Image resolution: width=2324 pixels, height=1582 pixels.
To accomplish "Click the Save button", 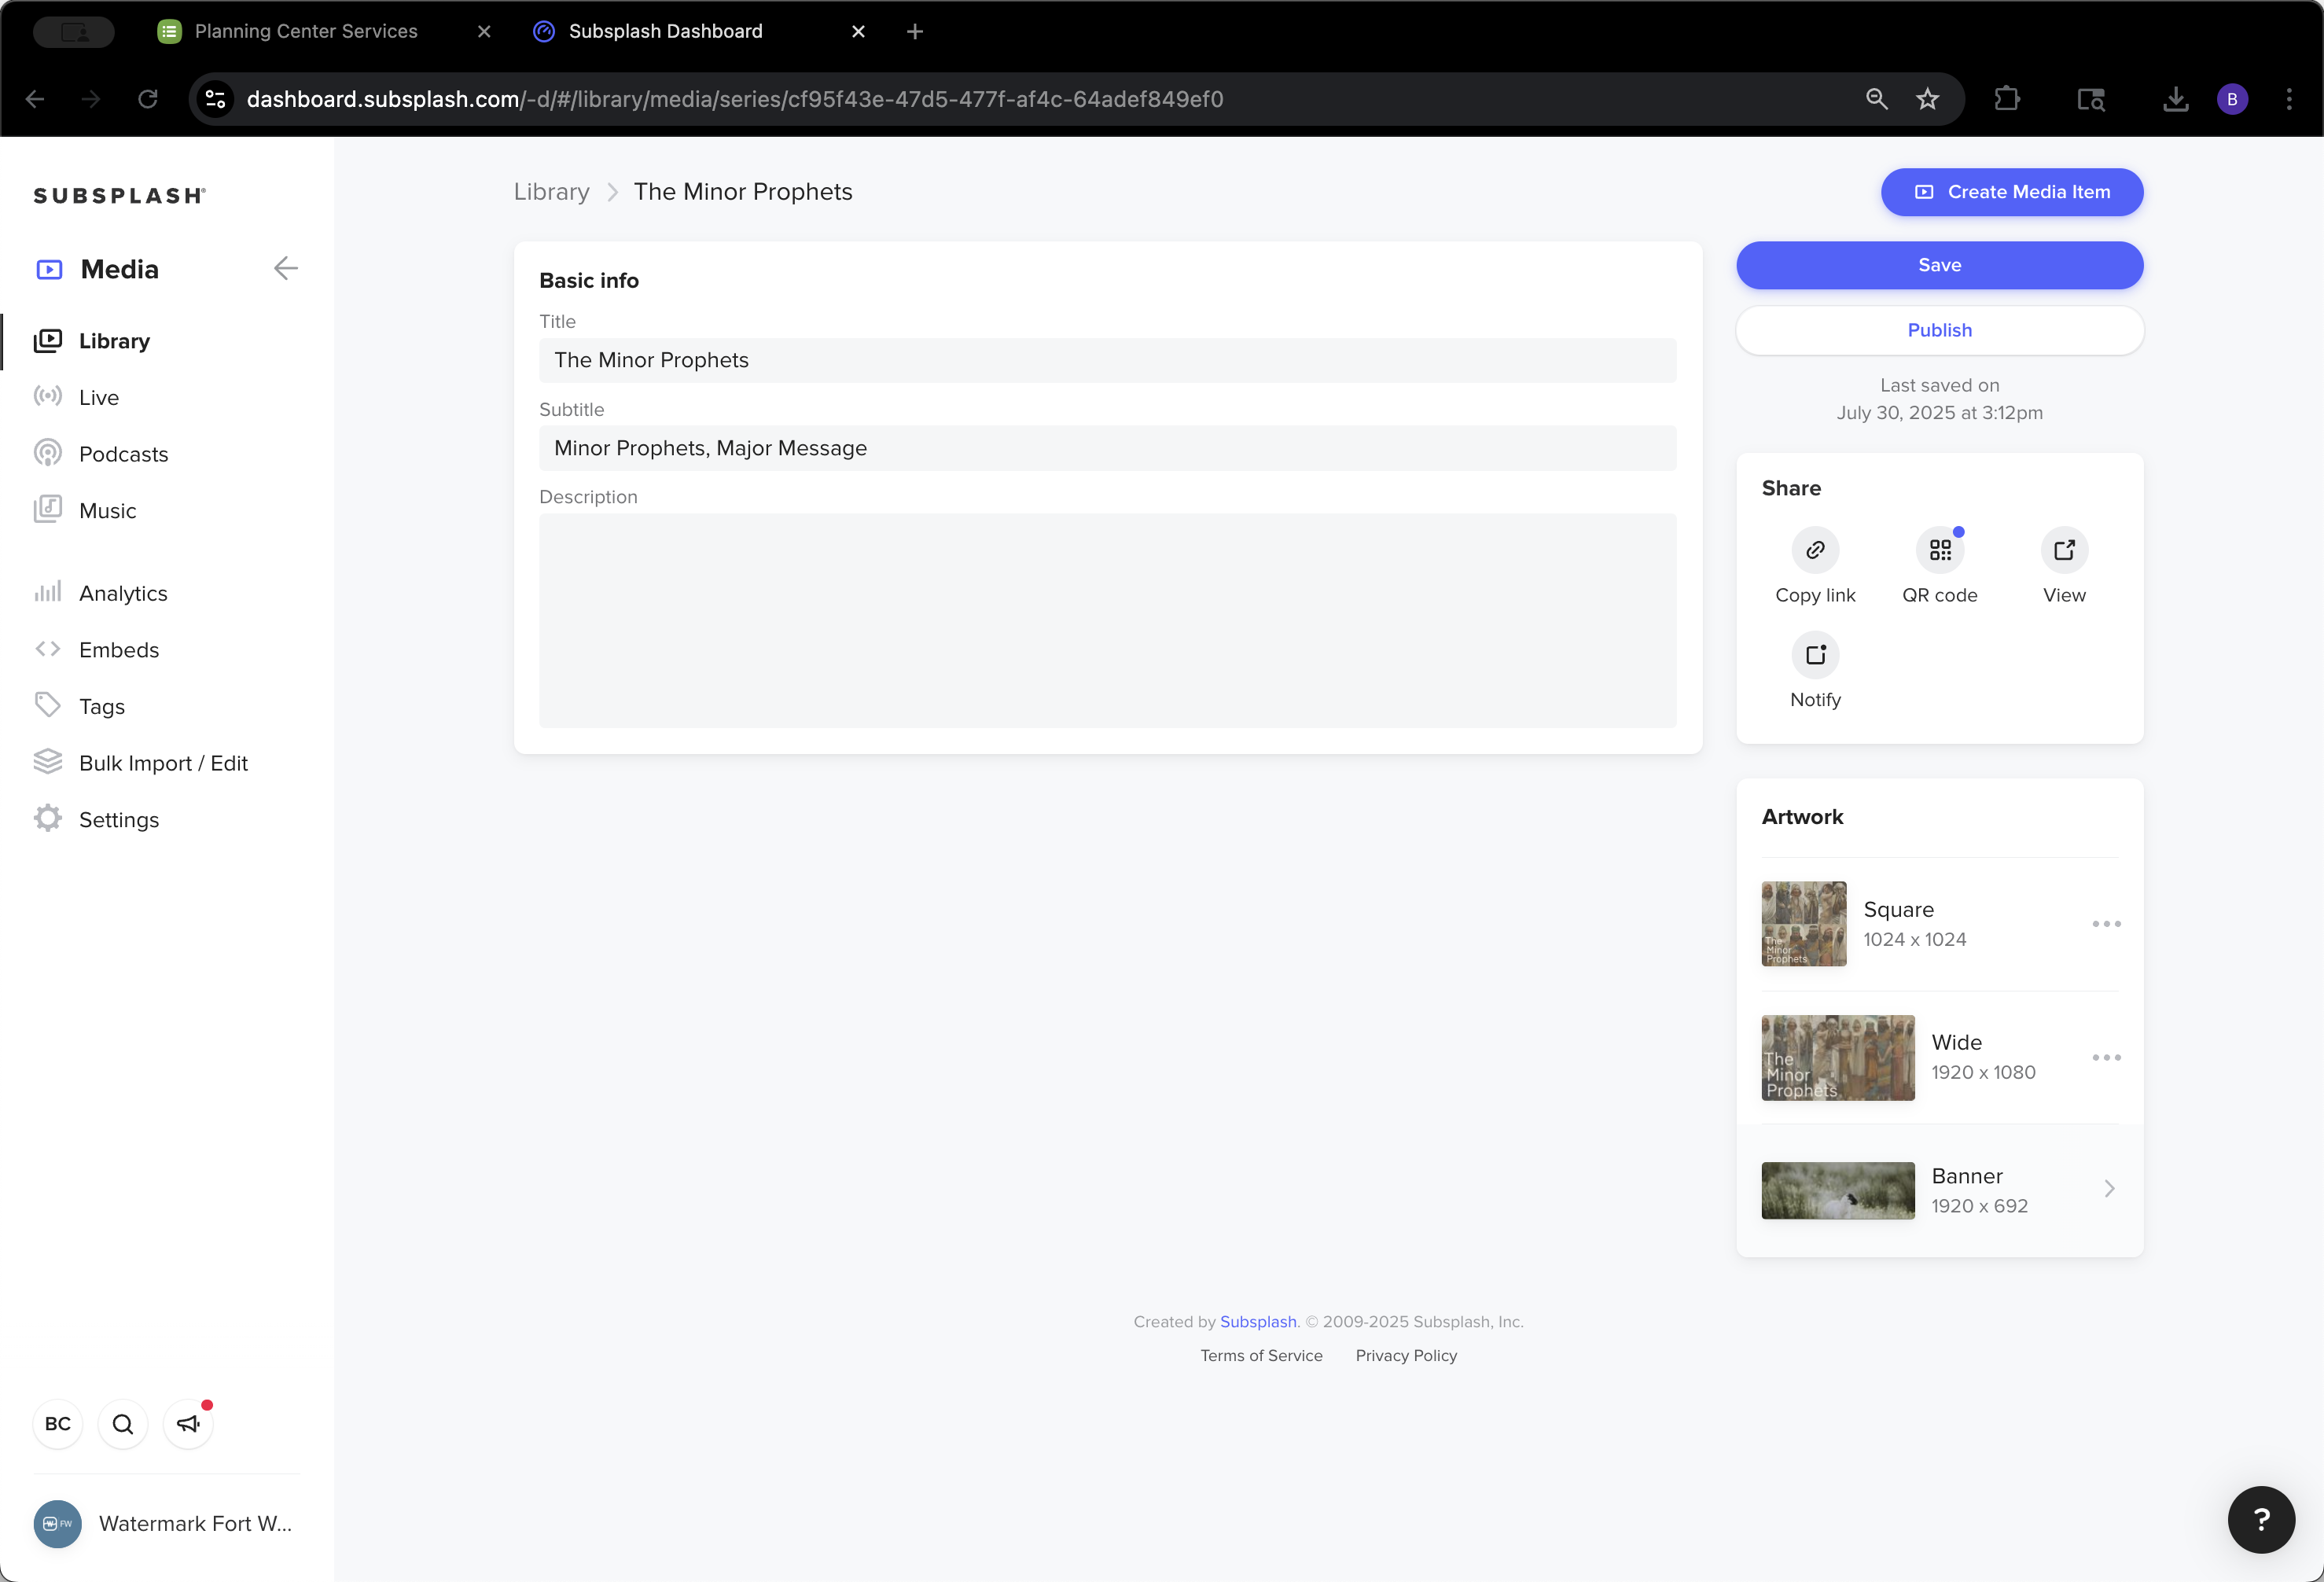I will (1939, 265).
